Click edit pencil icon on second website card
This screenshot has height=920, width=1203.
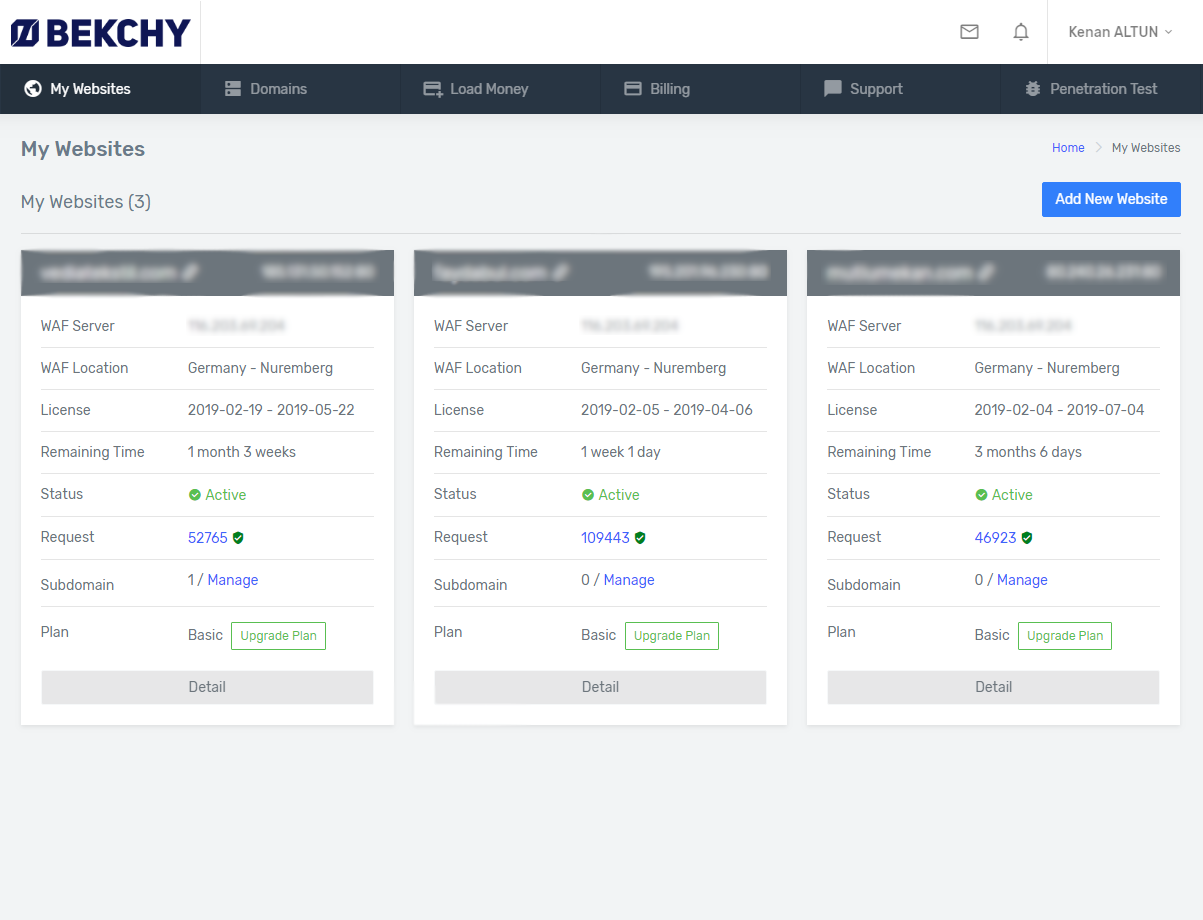562,272
